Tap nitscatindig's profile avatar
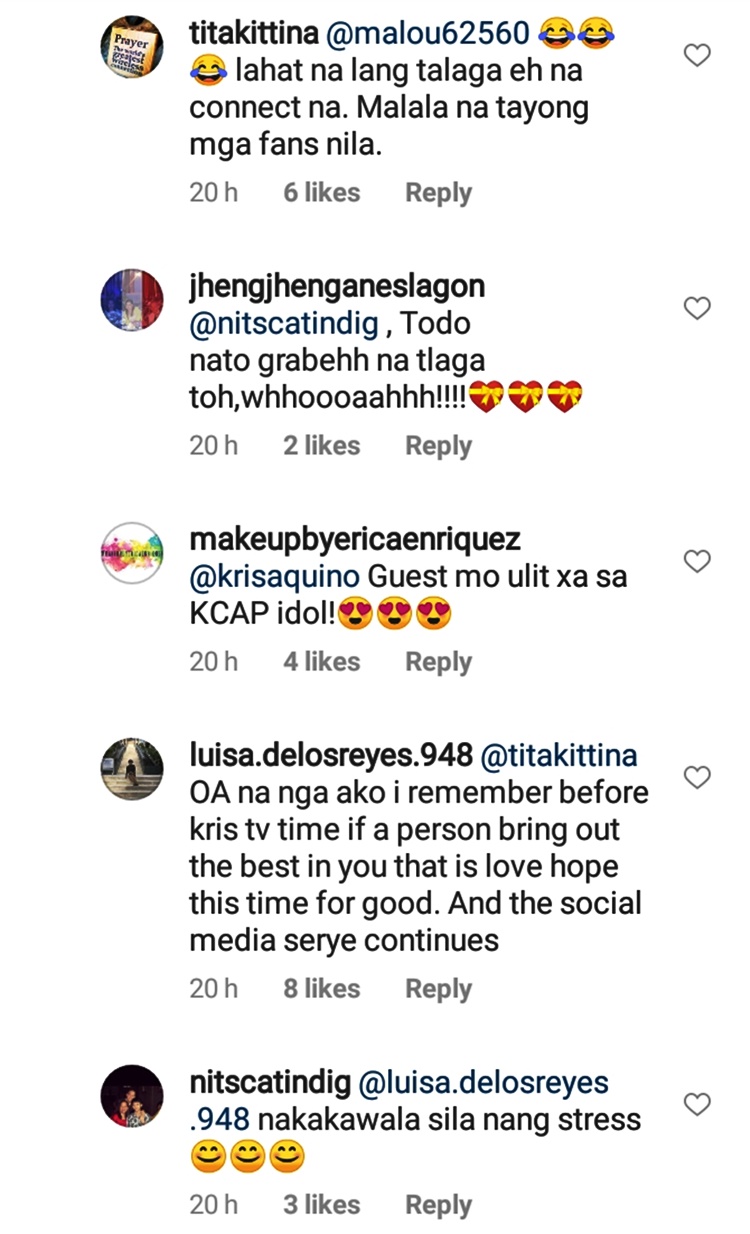 click(x=132, y=1096)
